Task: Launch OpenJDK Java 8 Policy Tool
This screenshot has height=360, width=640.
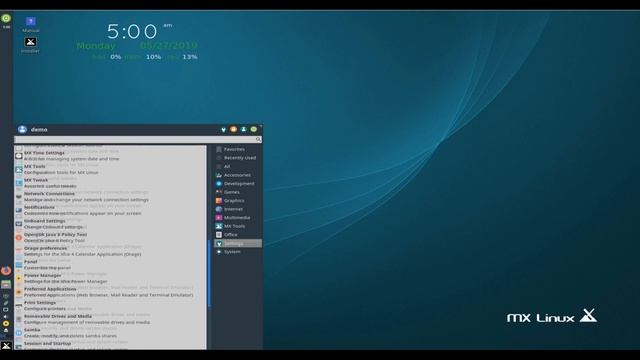Action: coord(110,238)
